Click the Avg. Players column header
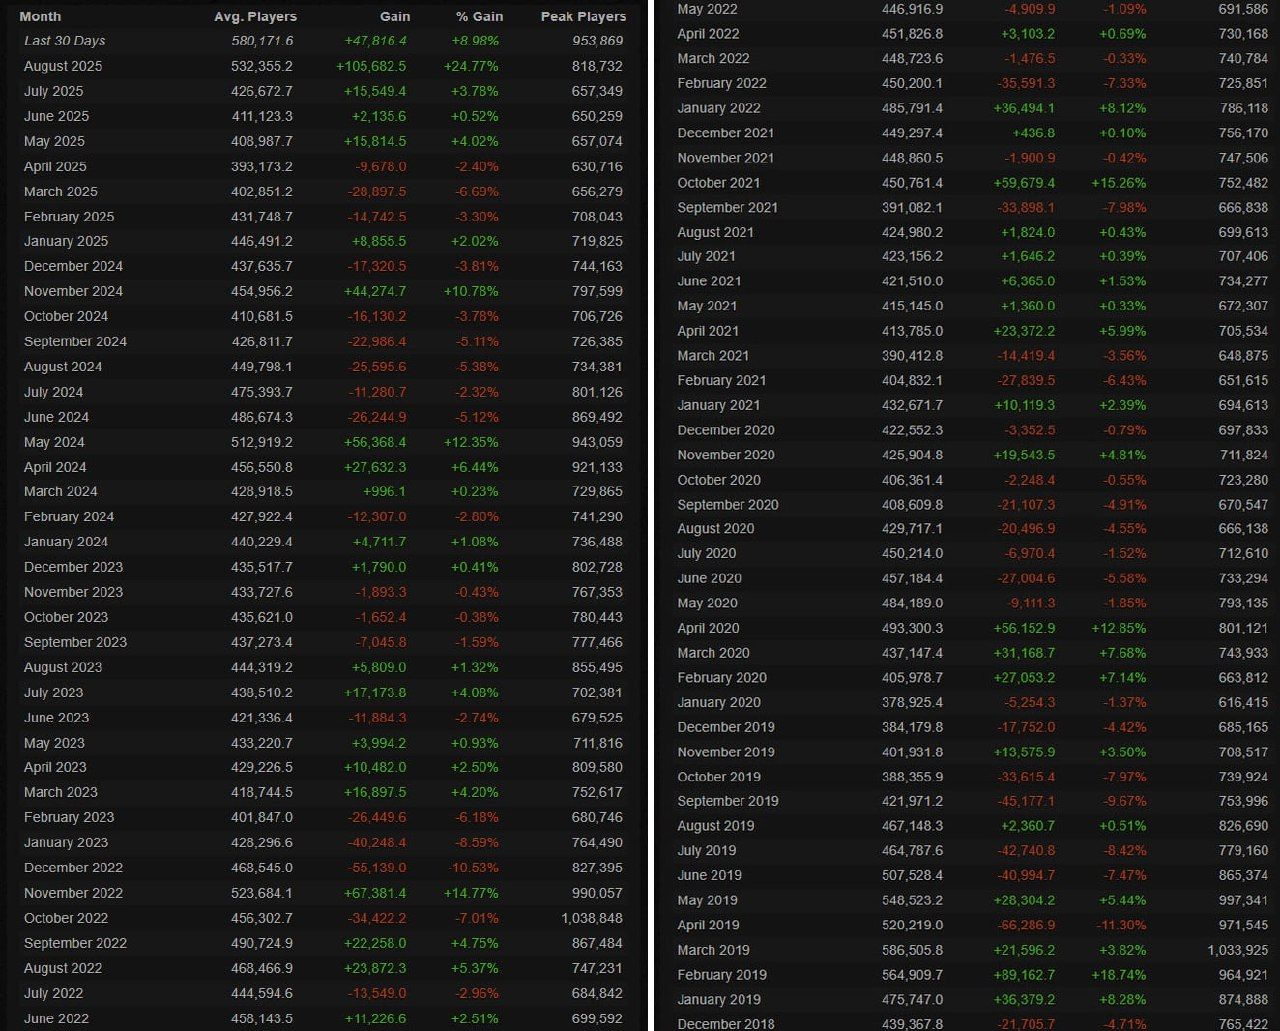Image resolution: width=1280 pixels, height=1031 pixels. click(x=255, y=16)
